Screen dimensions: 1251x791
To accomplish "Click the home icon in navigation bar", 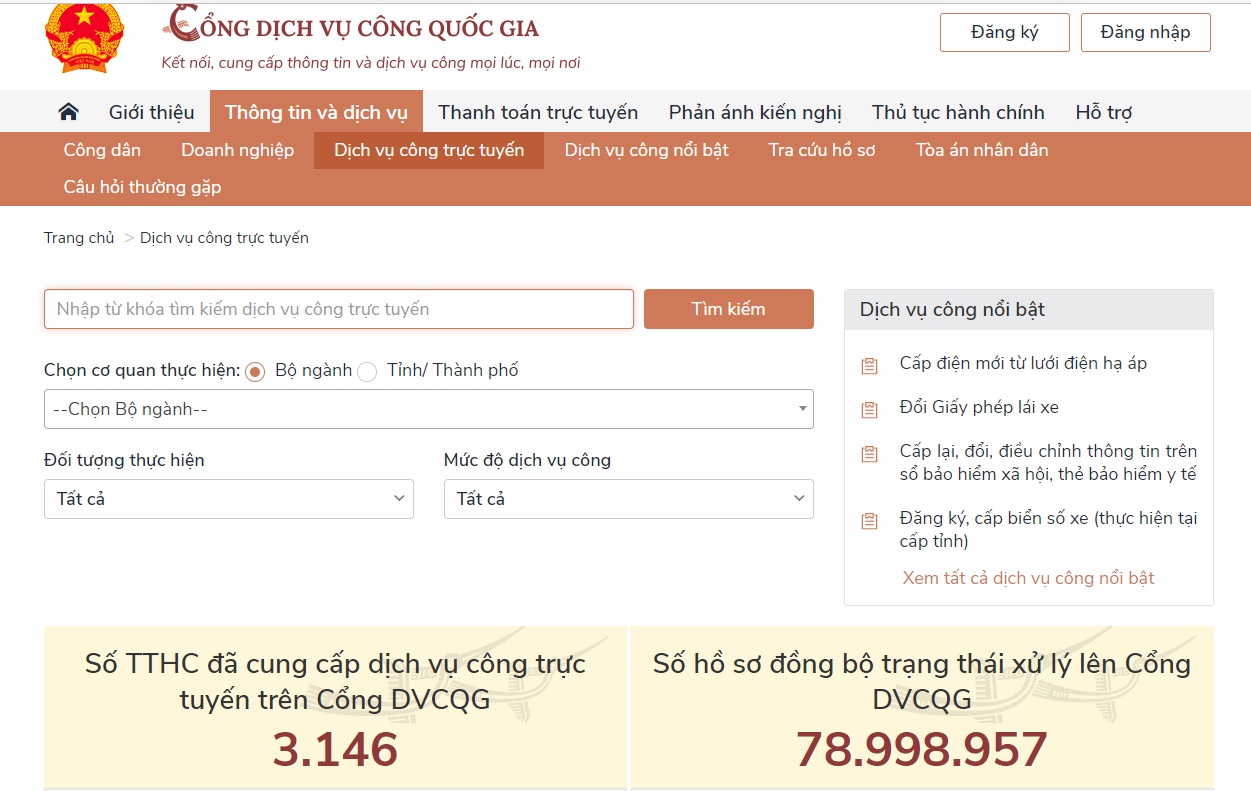I will (x=68, y=112).
